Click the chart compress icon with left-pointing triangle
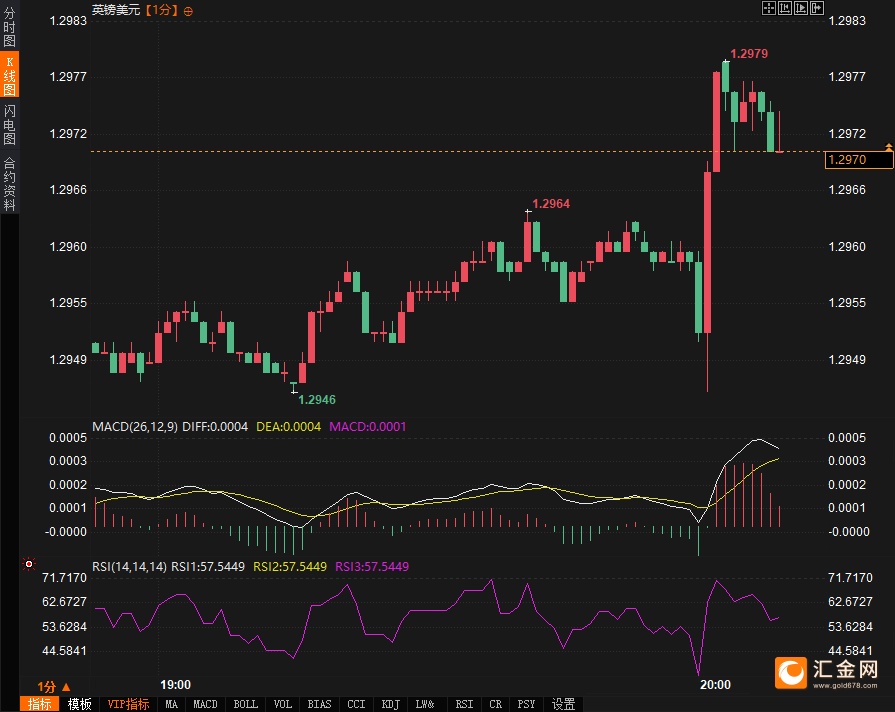Image resolution: width=895 pixels, height=712 pixels. click(x=785, y=8)
